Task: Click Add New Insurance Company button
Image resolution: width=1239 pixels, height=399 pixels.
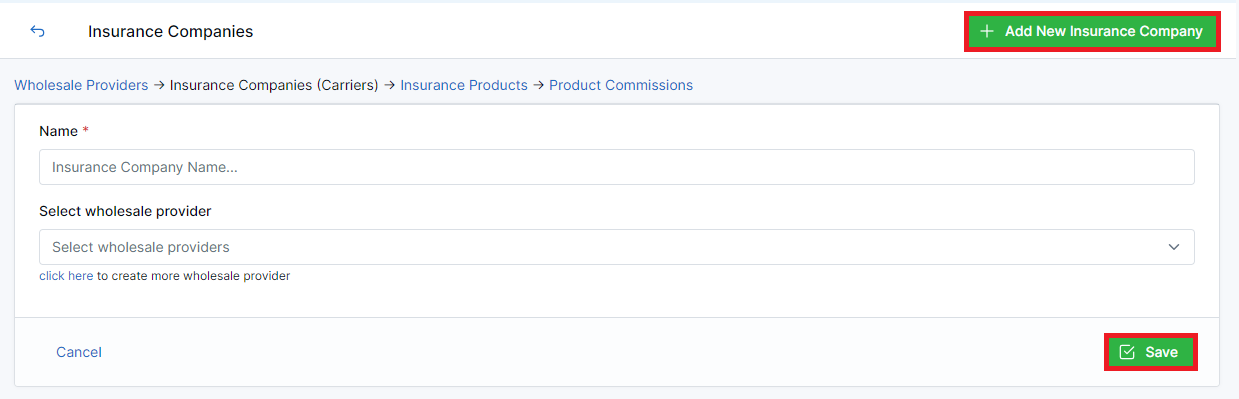Action: (1092, 31)
